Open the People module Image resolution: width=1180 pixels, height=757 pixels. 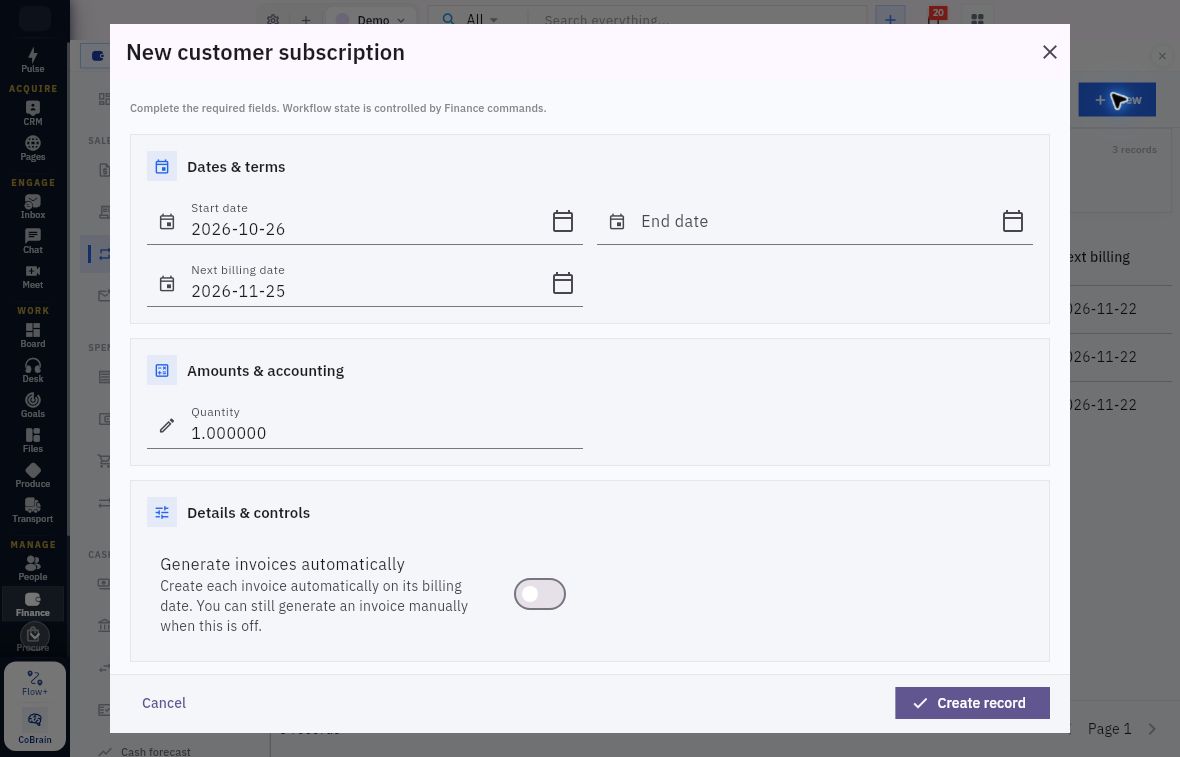[x=32, y=568]
